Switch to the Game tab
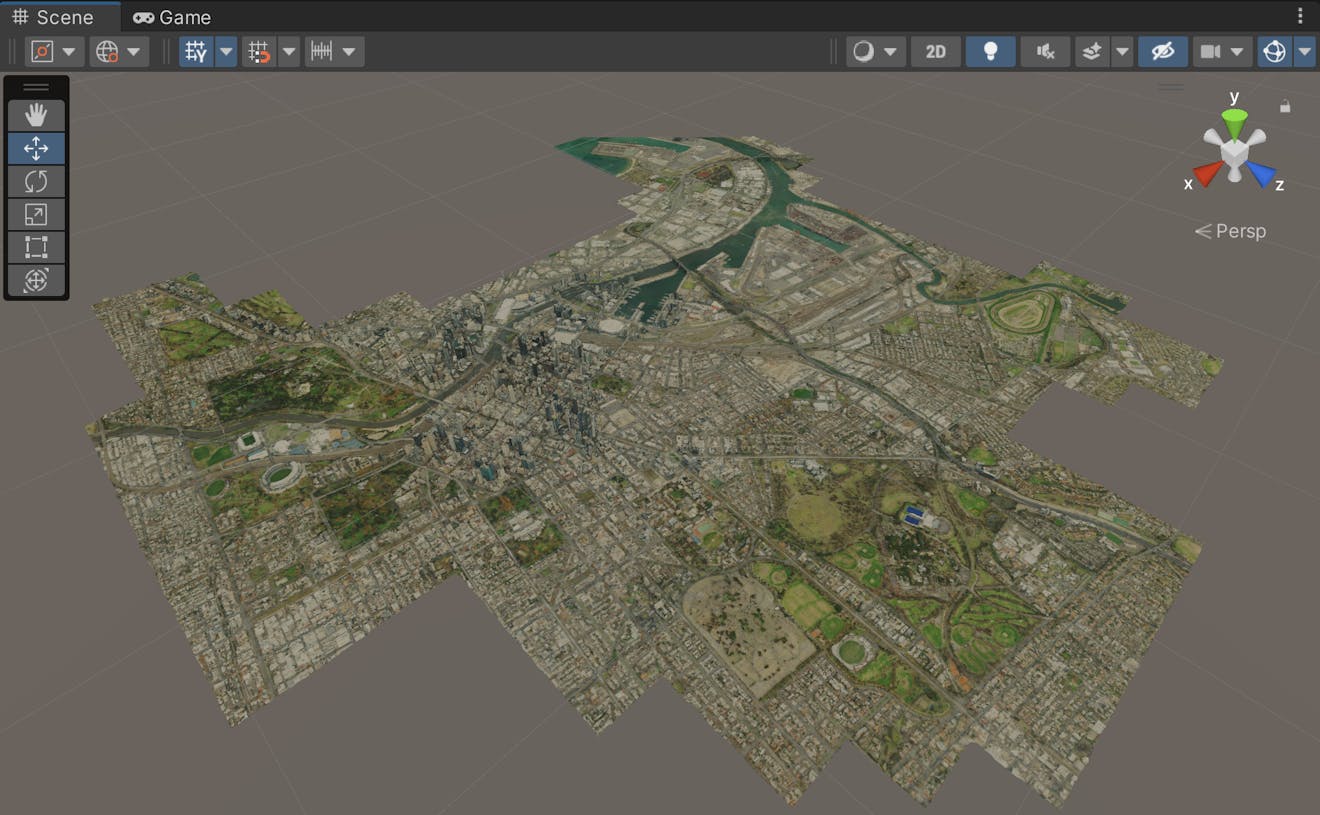 (172, 17)
